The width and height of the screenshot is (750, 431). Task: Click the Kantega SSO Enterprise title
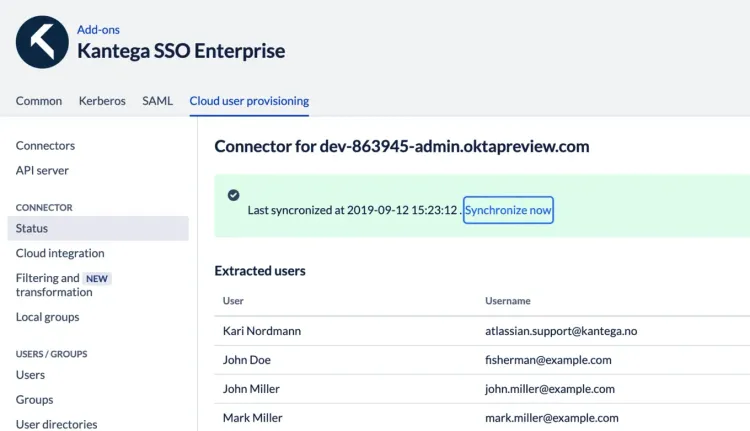181,51
